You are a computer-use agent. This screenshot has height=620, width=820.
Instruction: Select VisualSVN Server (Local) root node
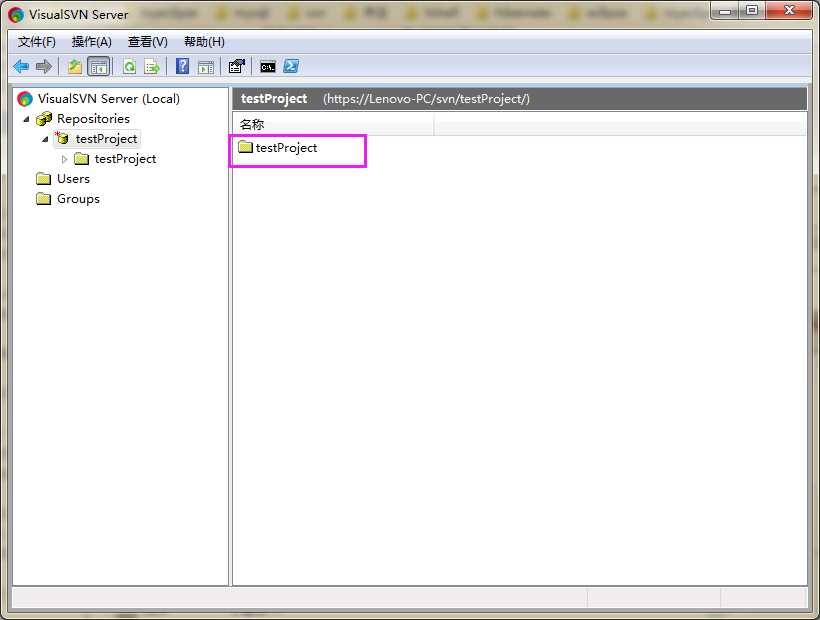108,99
